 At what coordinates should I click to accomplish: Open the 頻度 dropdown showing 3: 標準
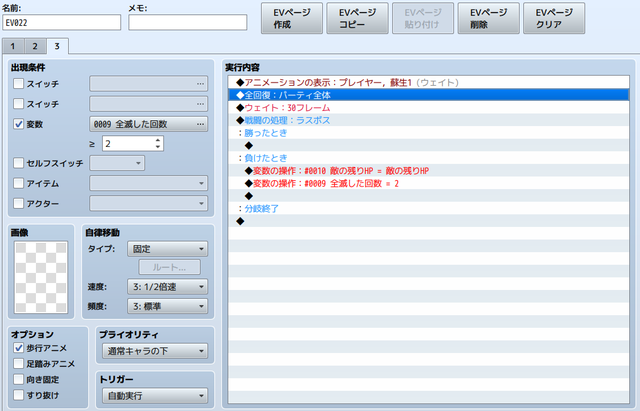pyautogui.click(x=167, y=307)
